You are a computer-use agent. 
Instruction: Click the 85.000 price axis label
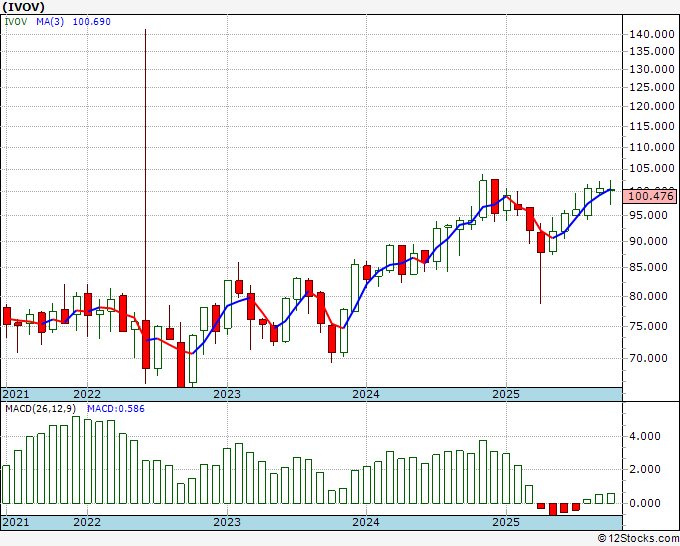(x=648, y=268)
